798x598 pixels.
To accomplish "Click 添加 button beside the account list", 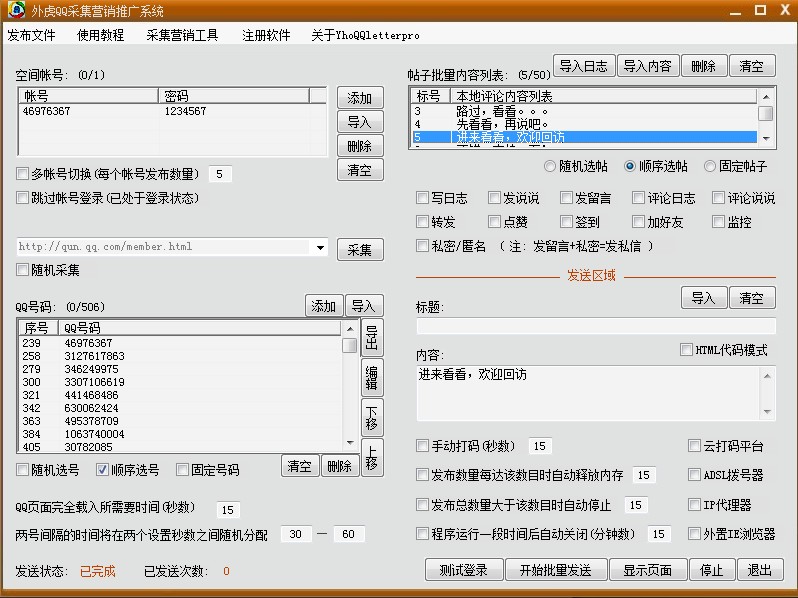I will coord(360,98).
